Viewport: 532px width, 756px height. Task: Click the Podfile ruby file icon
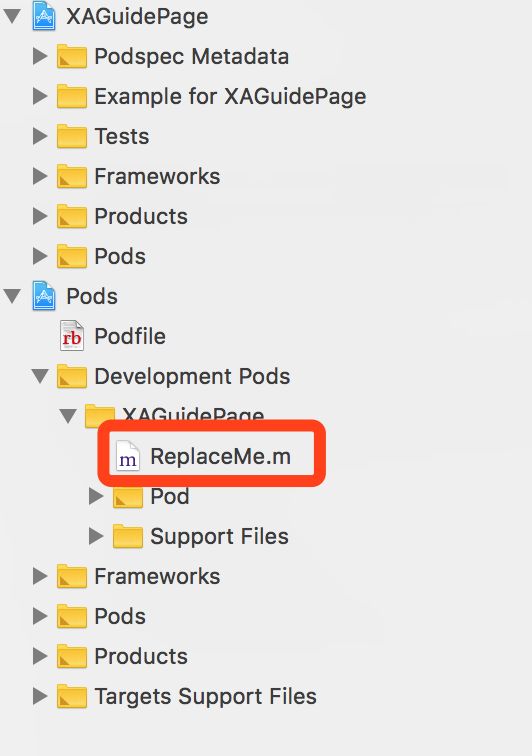click(72, 336)
